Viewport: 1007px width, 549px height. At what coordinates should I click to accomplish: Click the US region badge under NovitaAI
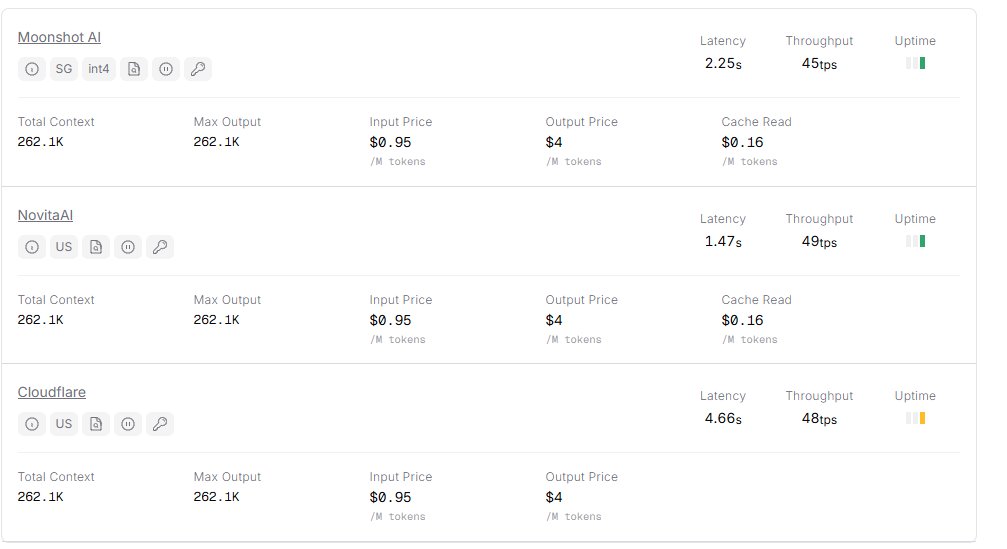pyautogui.click(x=64, y=247)
